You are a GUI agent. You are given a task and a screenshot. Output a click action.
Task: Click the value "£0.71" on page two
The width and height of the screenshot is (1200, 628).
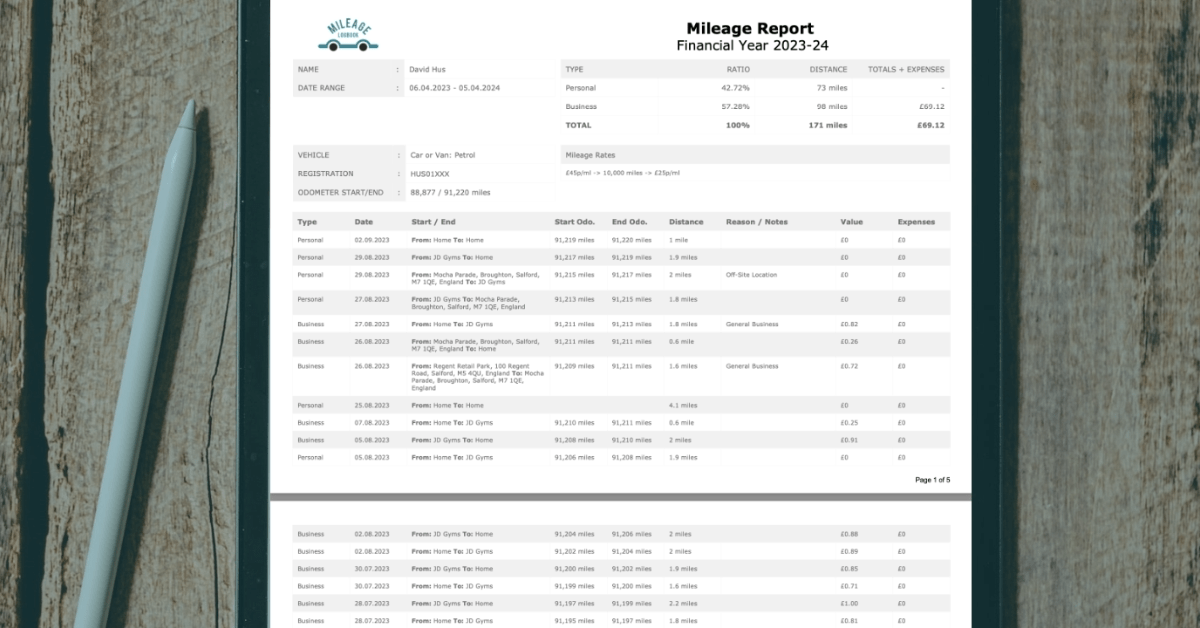[x=849, y=586]
